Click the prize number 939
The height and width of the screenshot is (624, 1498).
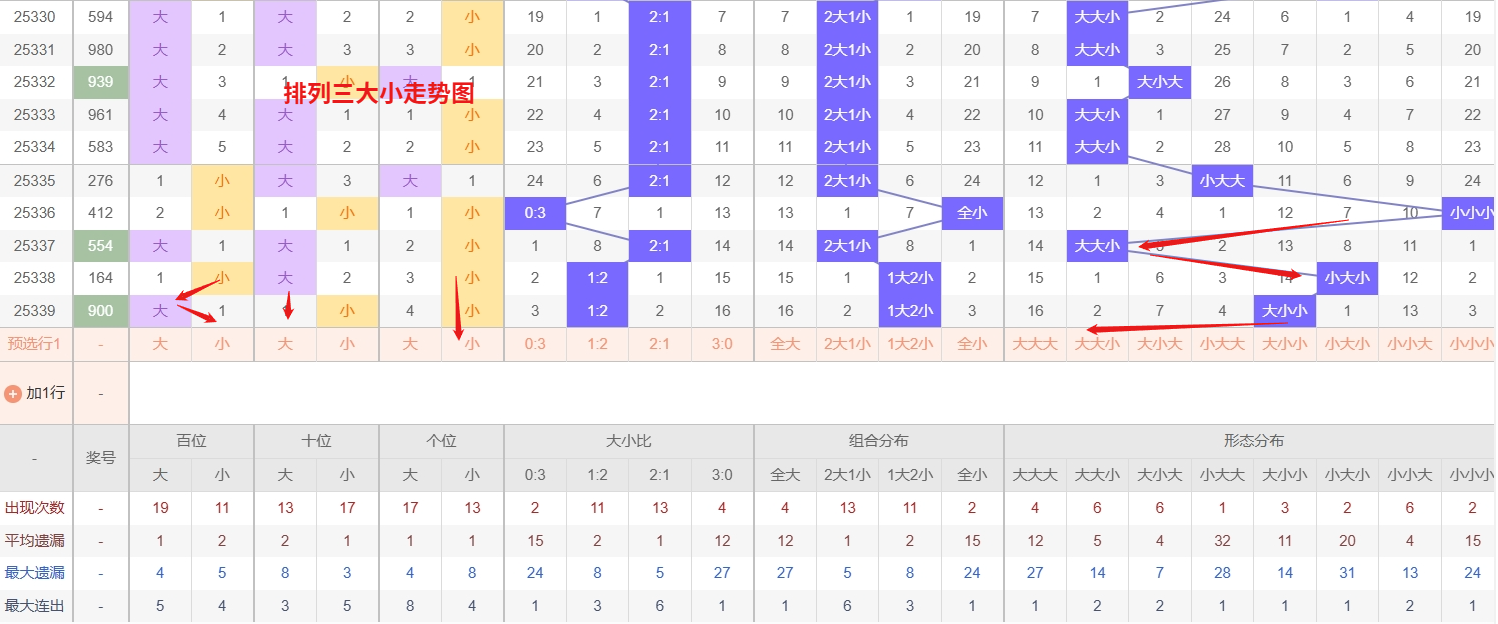point(101,82)
